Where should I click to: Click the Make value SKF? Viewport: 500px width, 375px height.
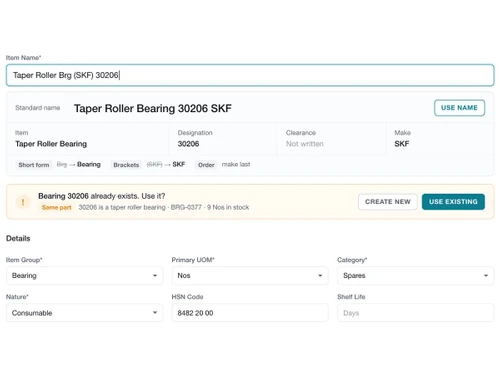tap(402, 144)
